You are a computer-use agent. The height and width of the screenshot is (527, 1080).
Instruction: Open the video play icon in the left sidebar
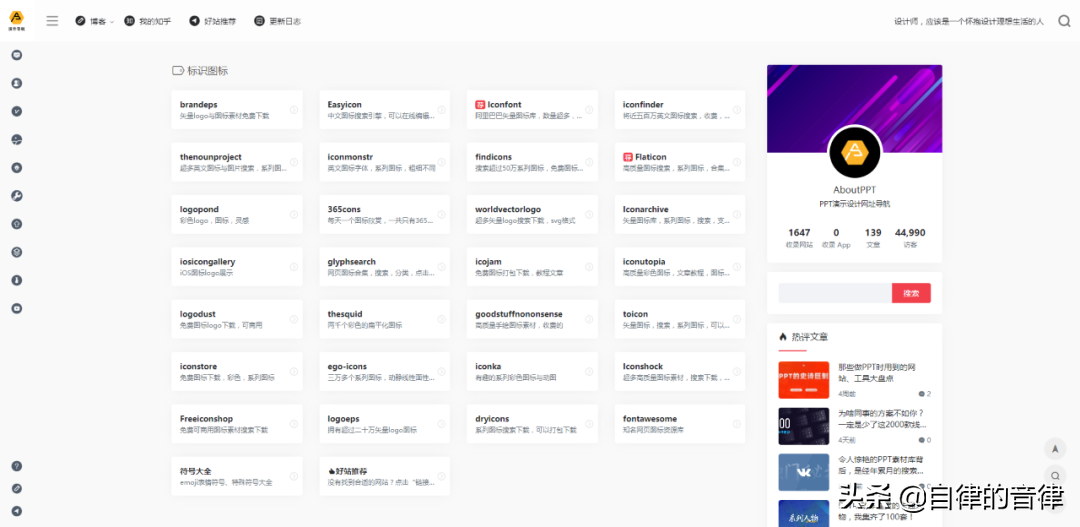[17, 309]
